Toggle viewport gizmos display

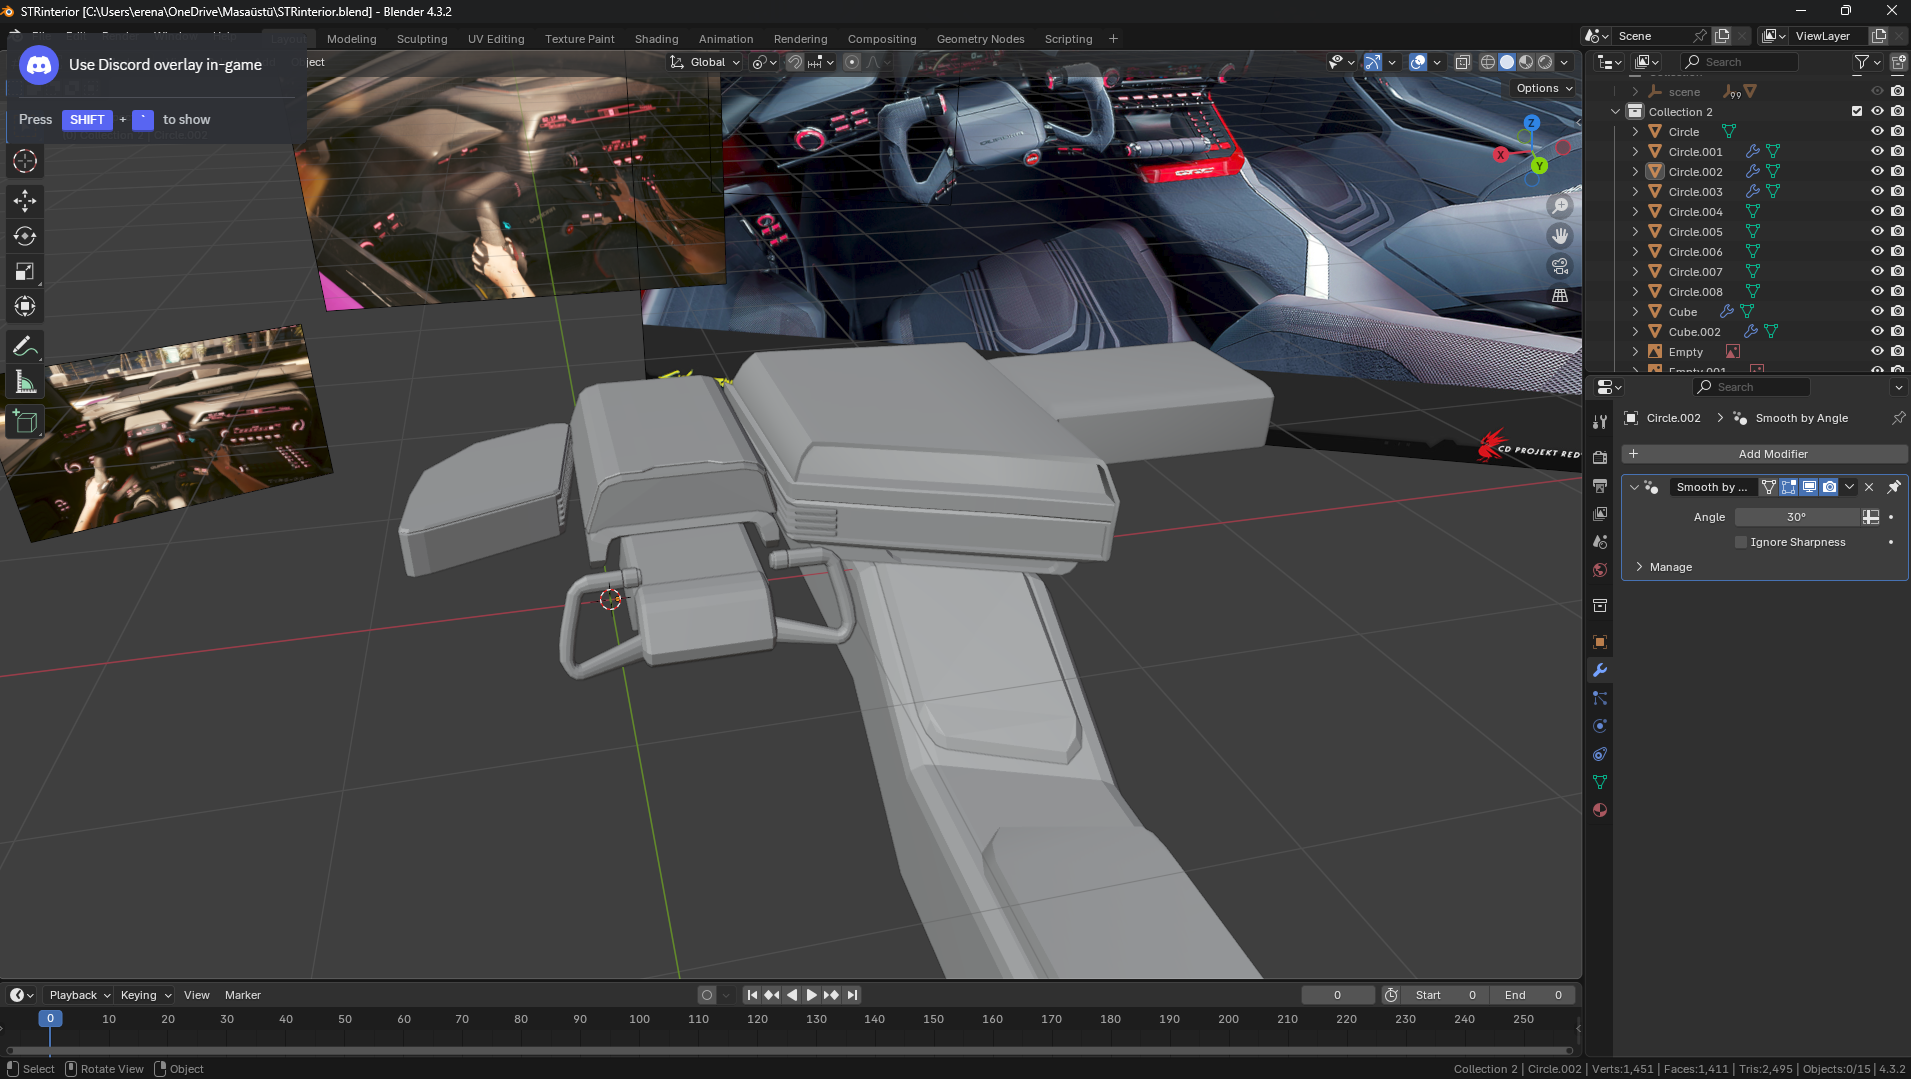click(1373, 62)
